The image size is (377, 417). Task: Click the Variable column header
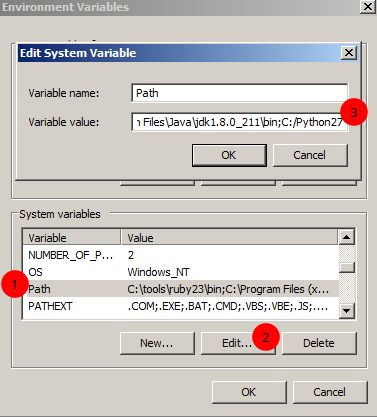click(72, 238)
